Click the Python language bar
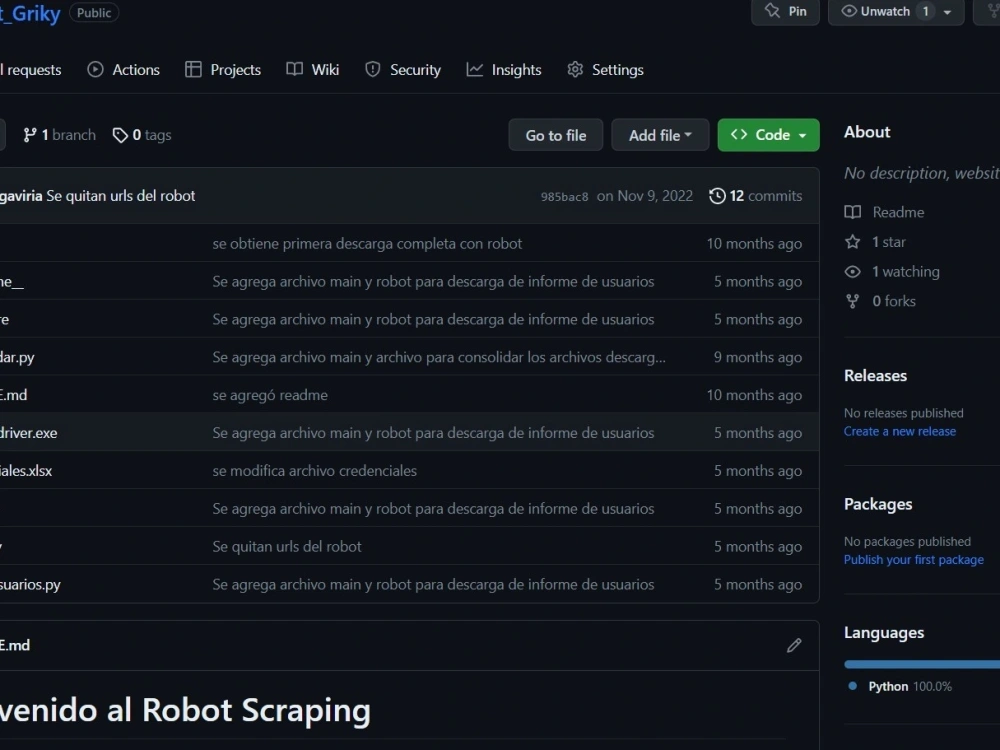Viewport: 1000px width, 750px height. (x=922, y=665)
